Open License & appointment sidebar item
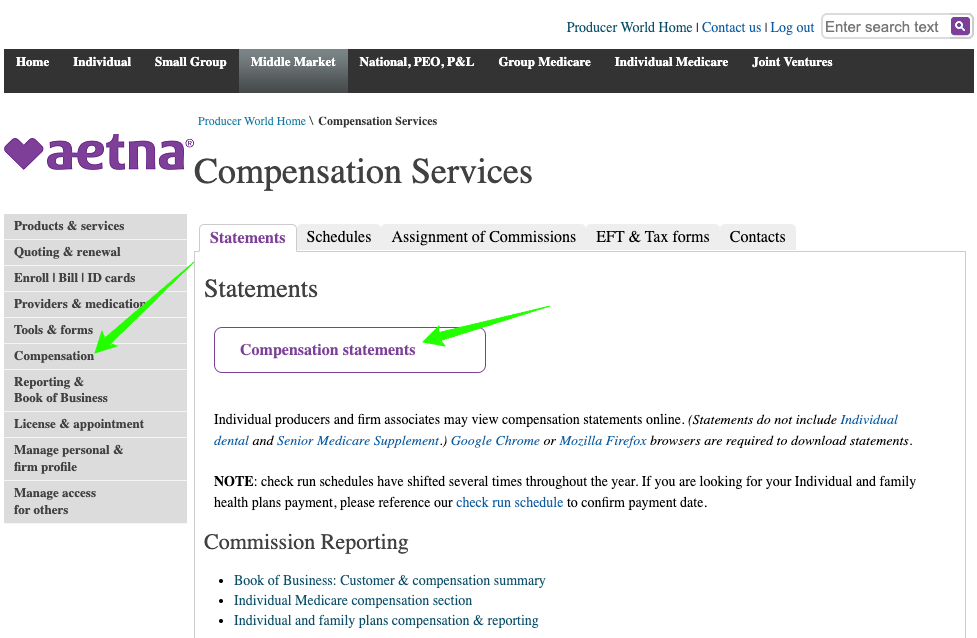The height and width of the screenshot is (638, 977). (95, 424)
